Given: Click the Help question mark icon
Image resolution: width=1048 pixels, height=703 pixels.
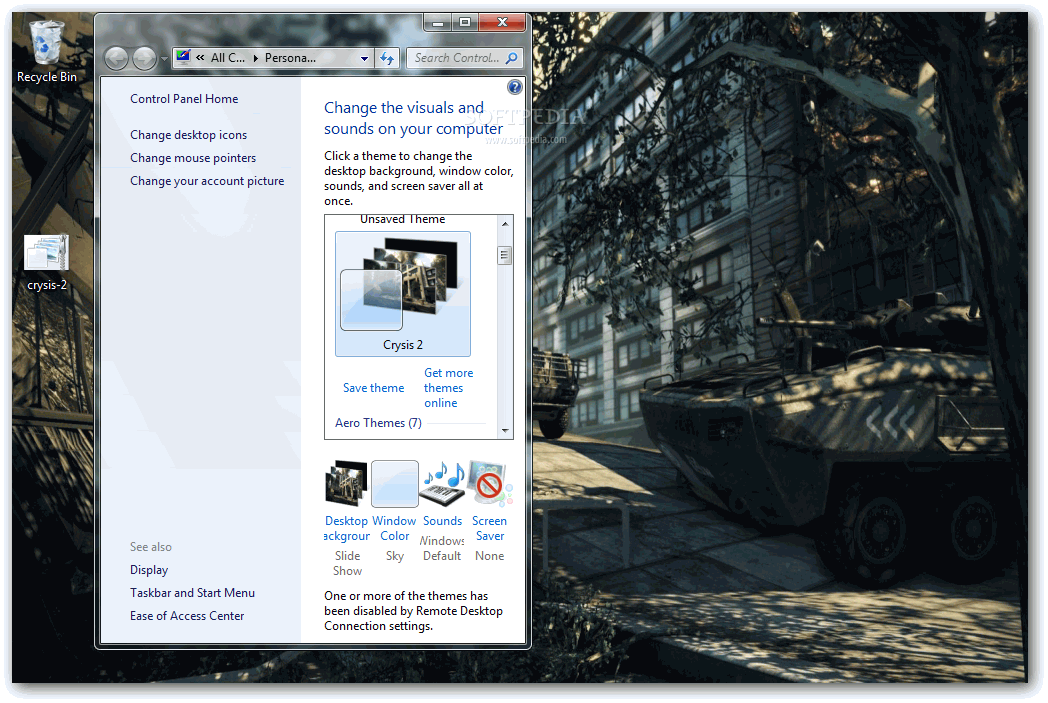Looking at the screenshot, I should point(514,87).
